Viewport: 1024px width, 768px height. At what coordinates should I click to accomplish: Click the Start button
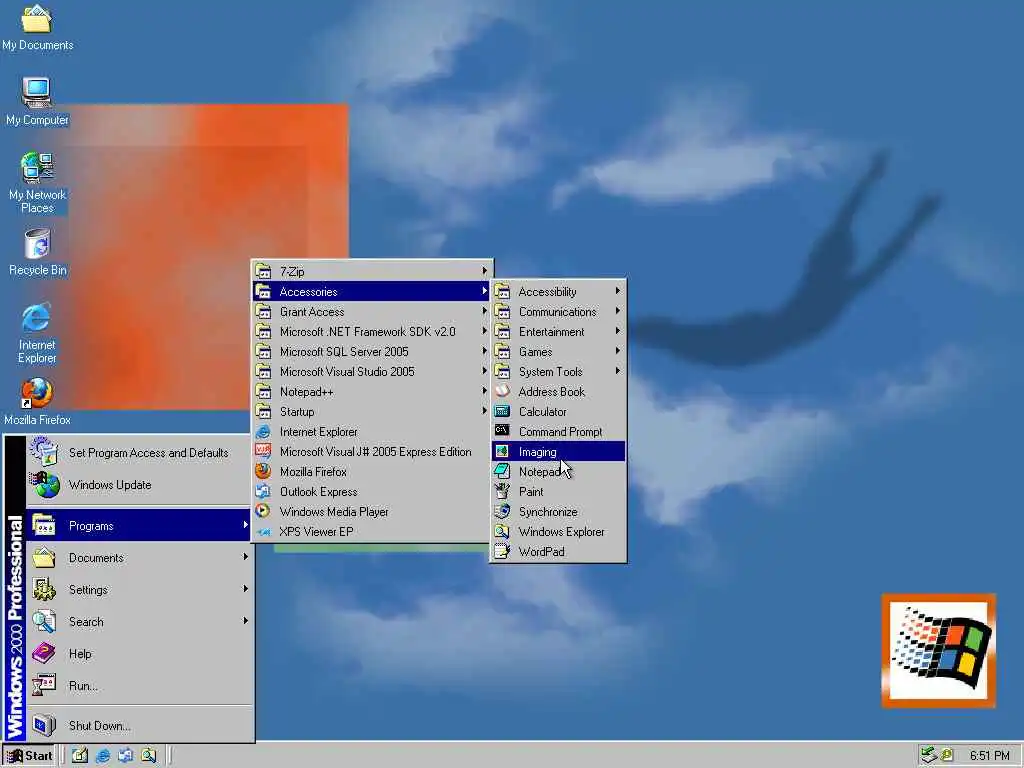[x=29, y=756]
